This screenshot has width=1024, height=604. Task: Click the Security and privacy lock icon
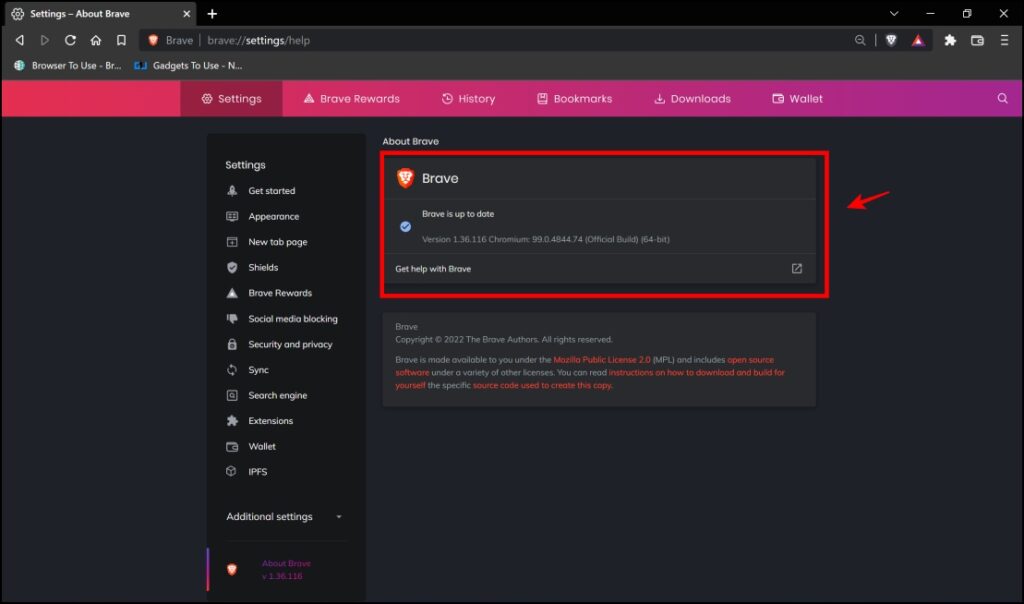232,344
